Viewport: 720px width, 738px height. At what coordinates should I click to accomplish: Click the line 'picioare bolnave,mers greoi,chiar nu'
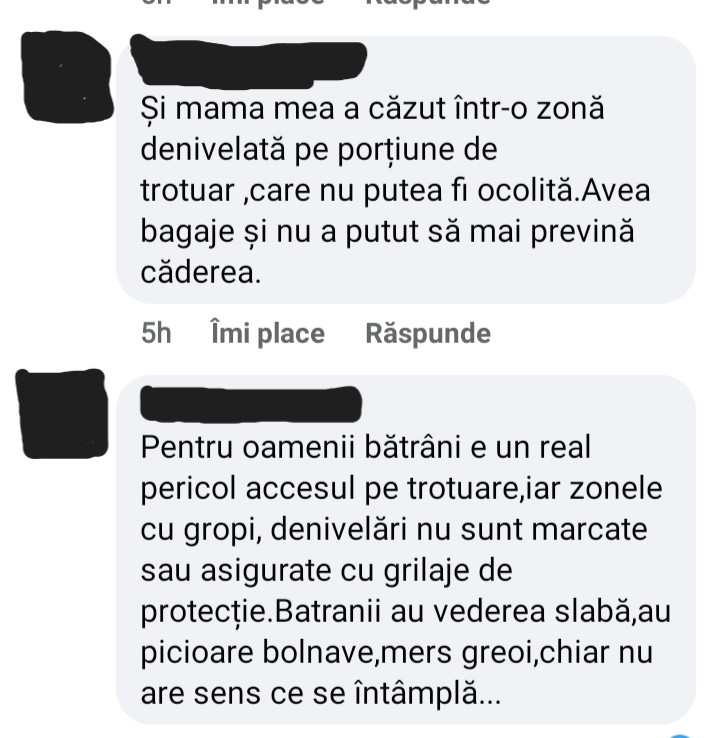pos(397,653)
